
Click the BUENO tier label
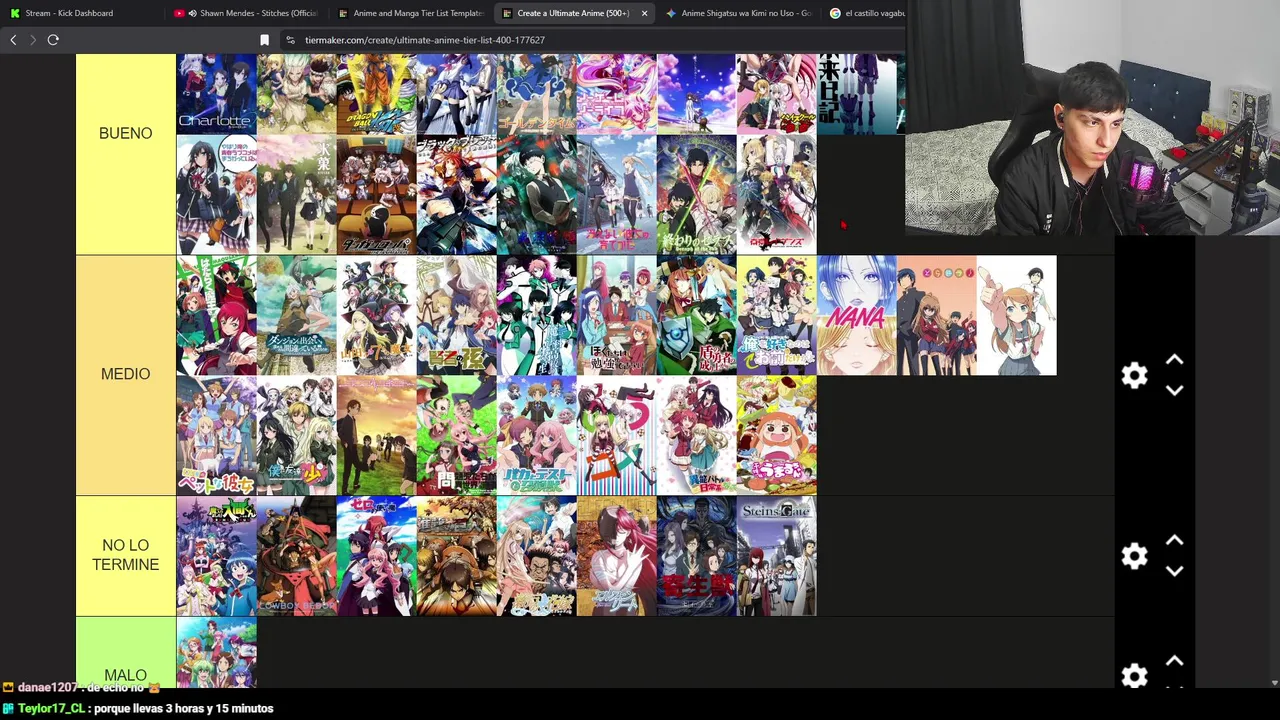coord(126,134)
